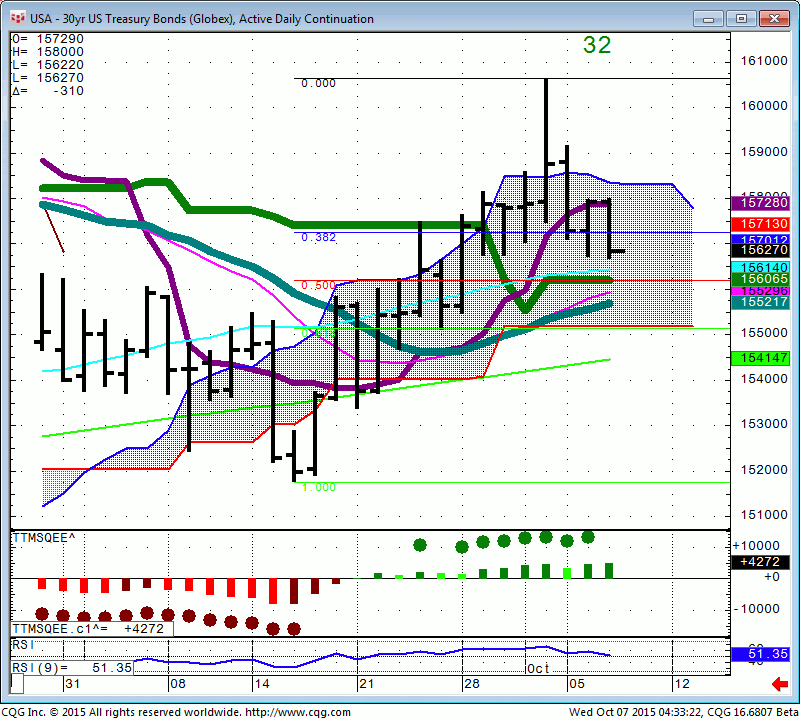This screenshot has height=720, width=800.
Task: Click the RSI study title
Action: (22, 645)
